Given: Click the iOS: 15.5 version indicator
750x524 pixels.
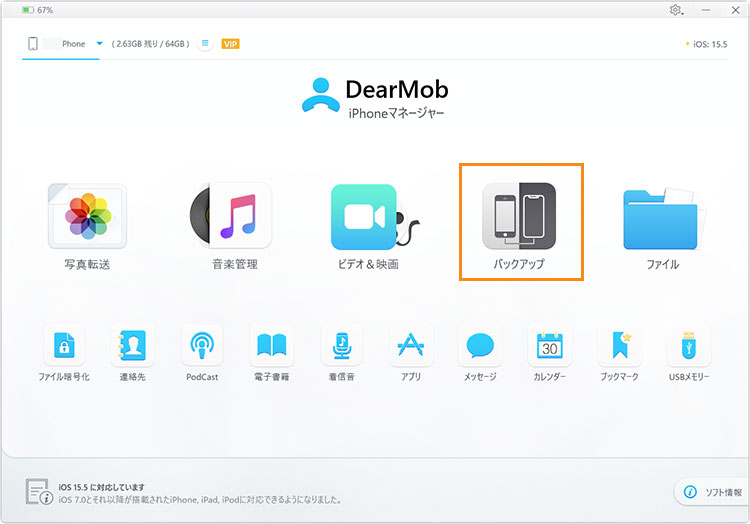Looking at the screenshot, I should click(x=706, y=44).
